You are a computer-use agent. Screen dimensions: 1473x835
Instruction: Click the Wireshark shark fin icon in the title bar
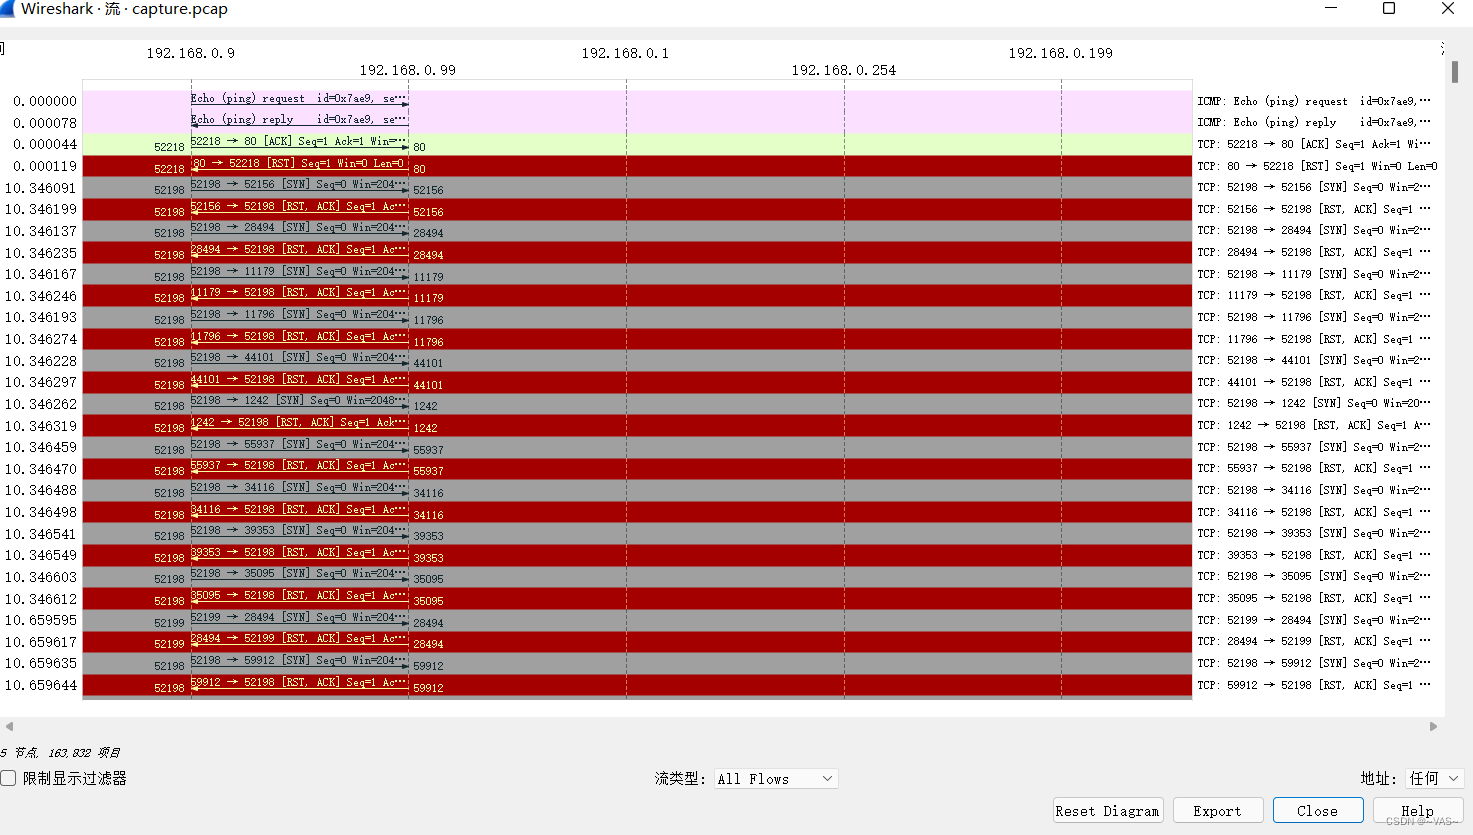pyautogui.click(x=7, y=8)
